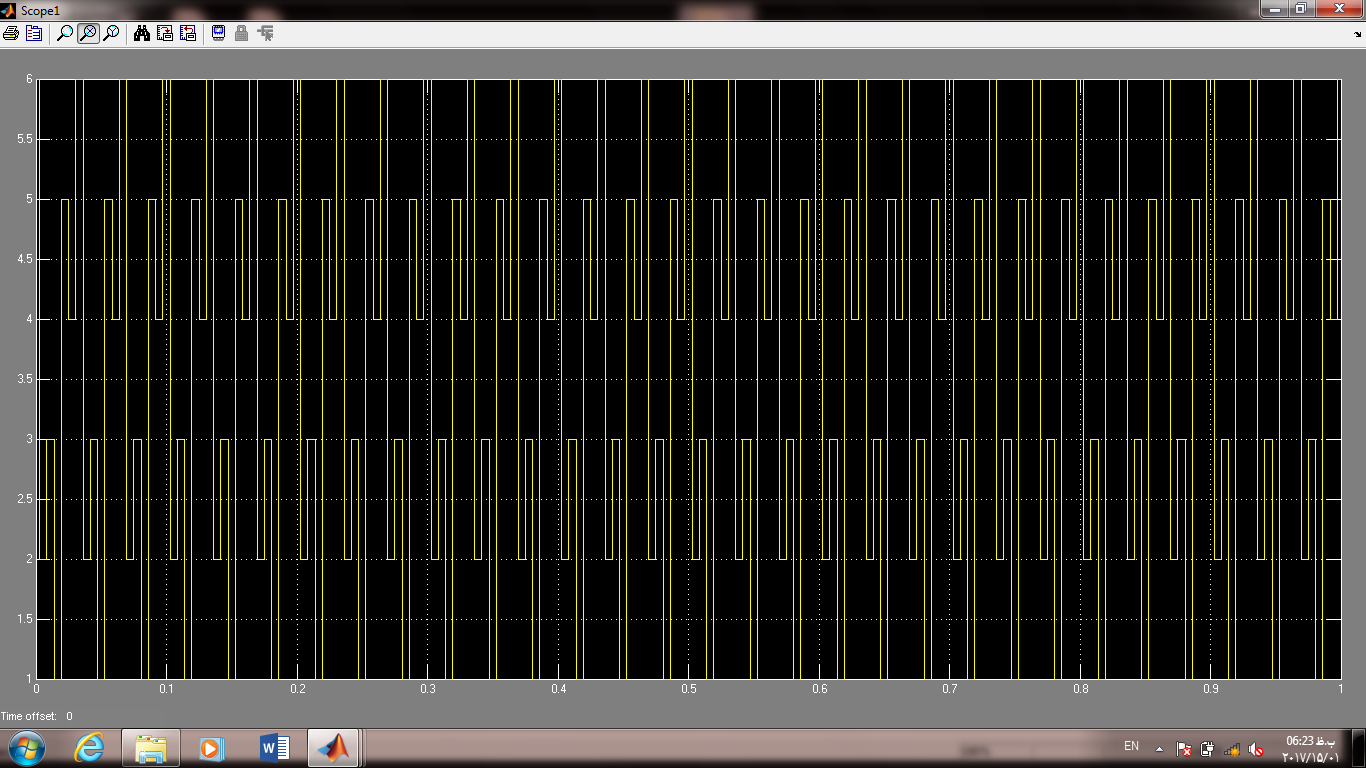Open Scope Parameters dialog
Image resolution: width=1366 pixels, height=768 pixels.
pyautogui.click(x=34, y=33)
